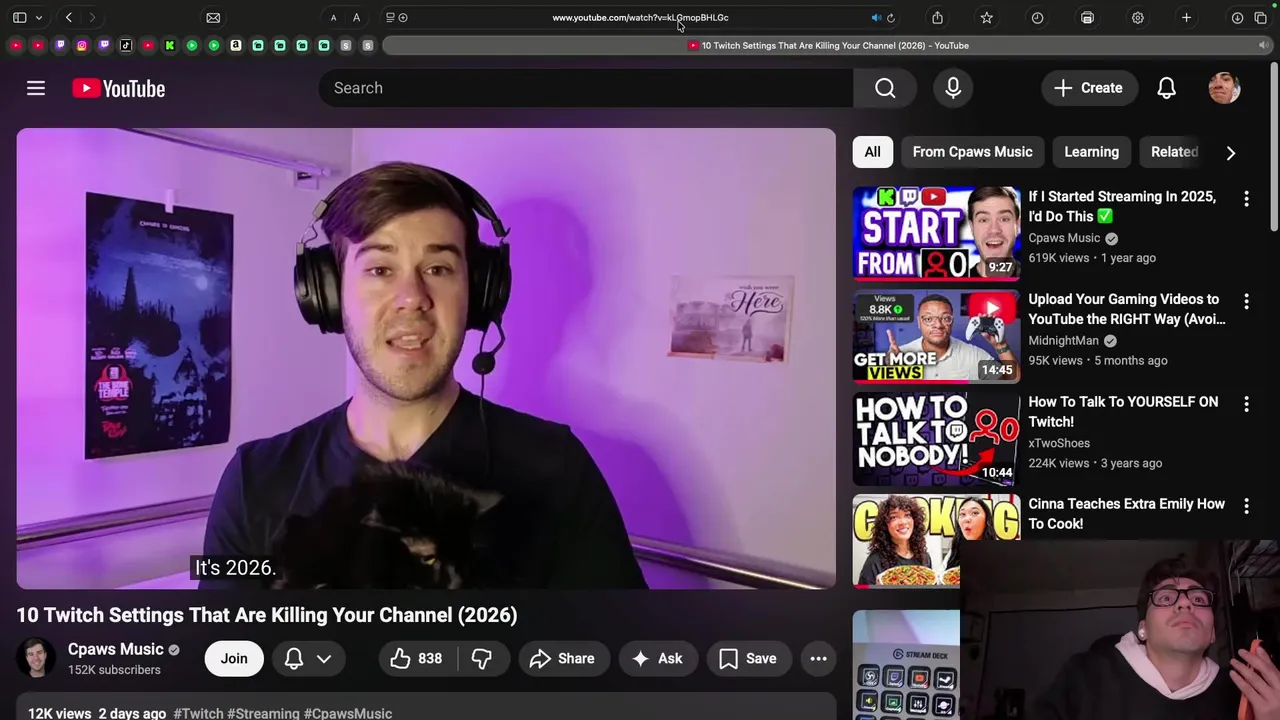
Task: Click the YouTube search field
Action: [x=586, y=88]
